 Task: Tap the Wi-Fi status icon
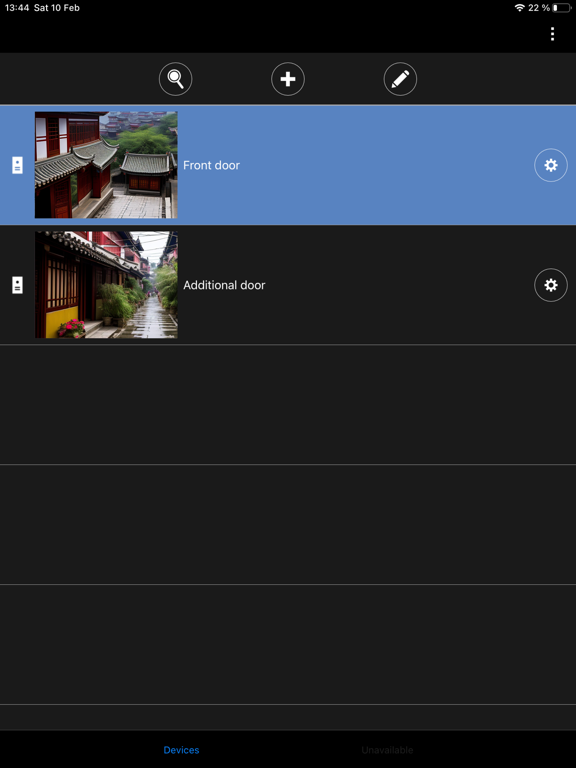coord(520,8)
